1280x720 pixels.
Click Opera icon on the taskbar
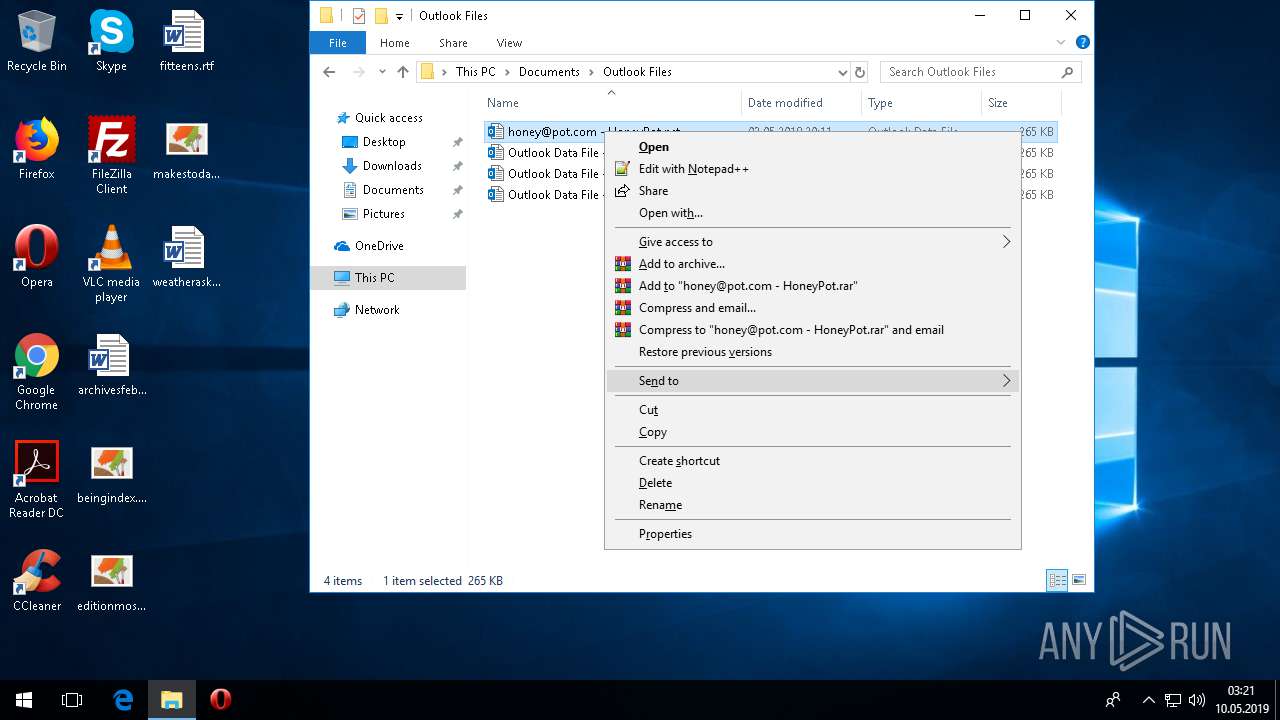(221, 700)
